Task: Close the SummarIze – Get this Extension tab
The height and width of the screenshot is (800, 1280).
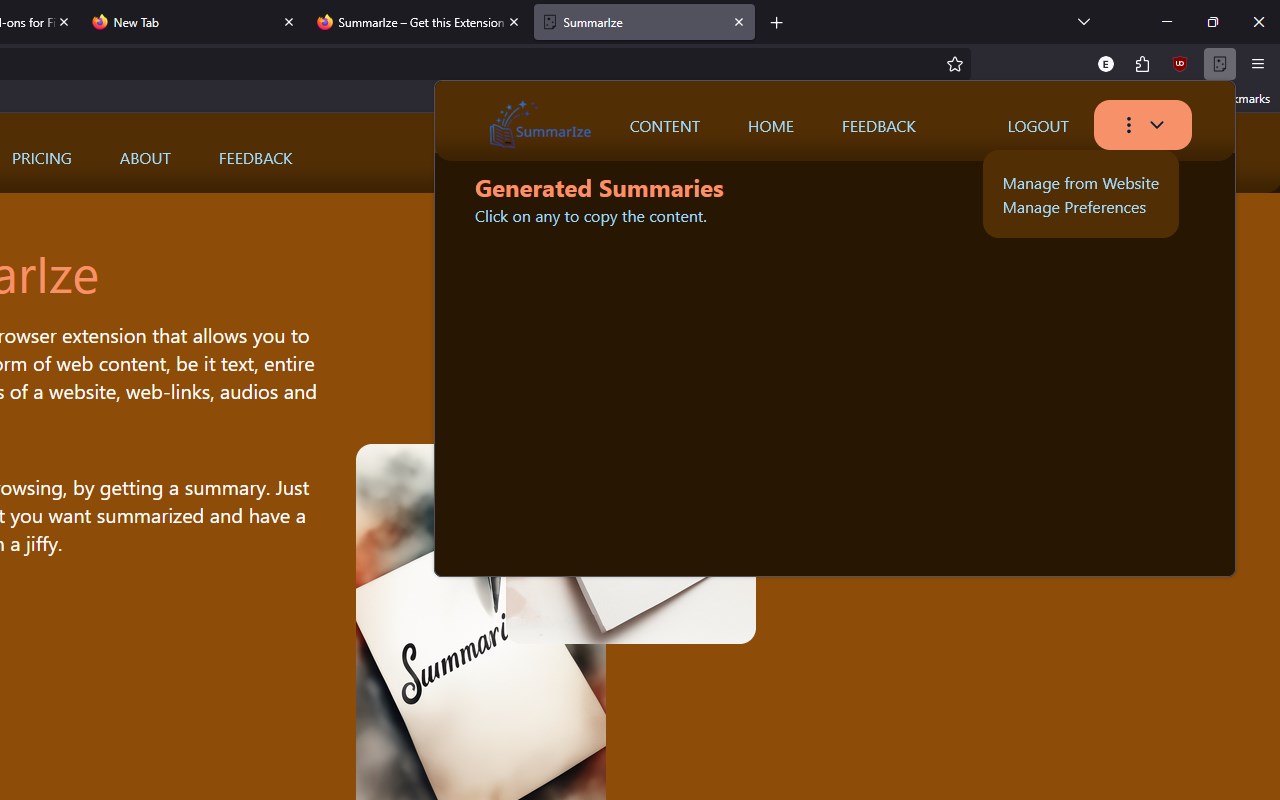Action: [x=514, y=22]
